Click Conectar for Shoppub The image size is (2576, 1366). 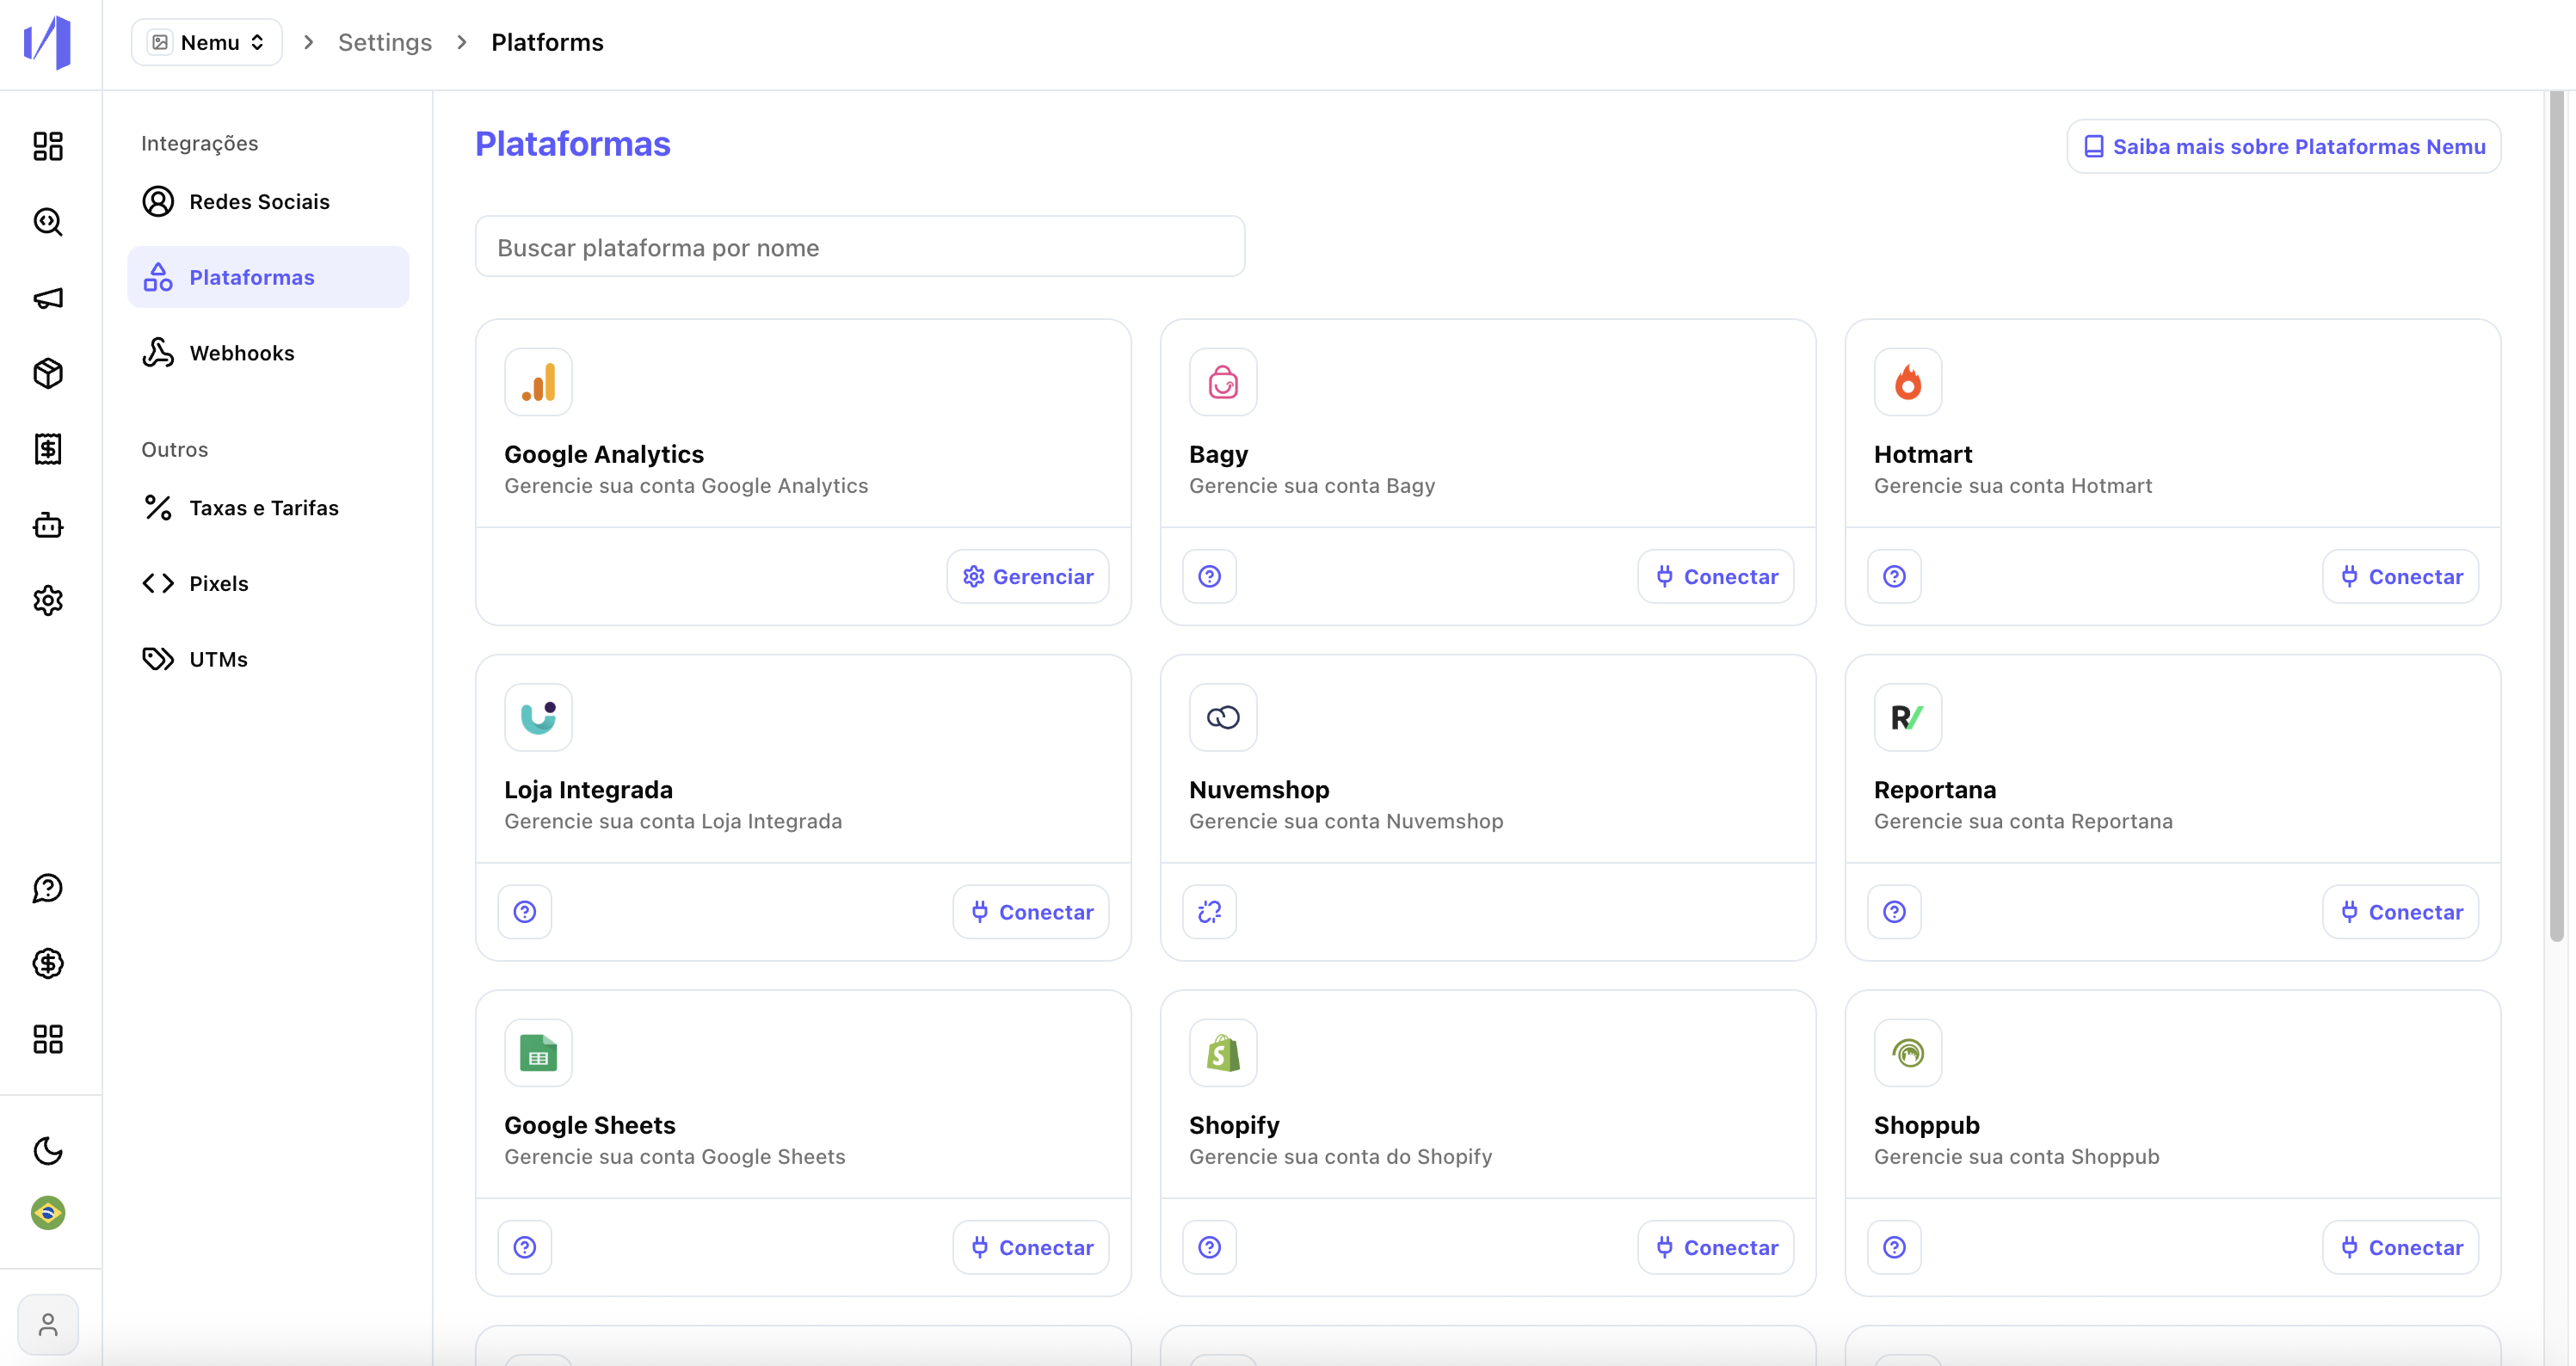(x=2401, y=1247)
